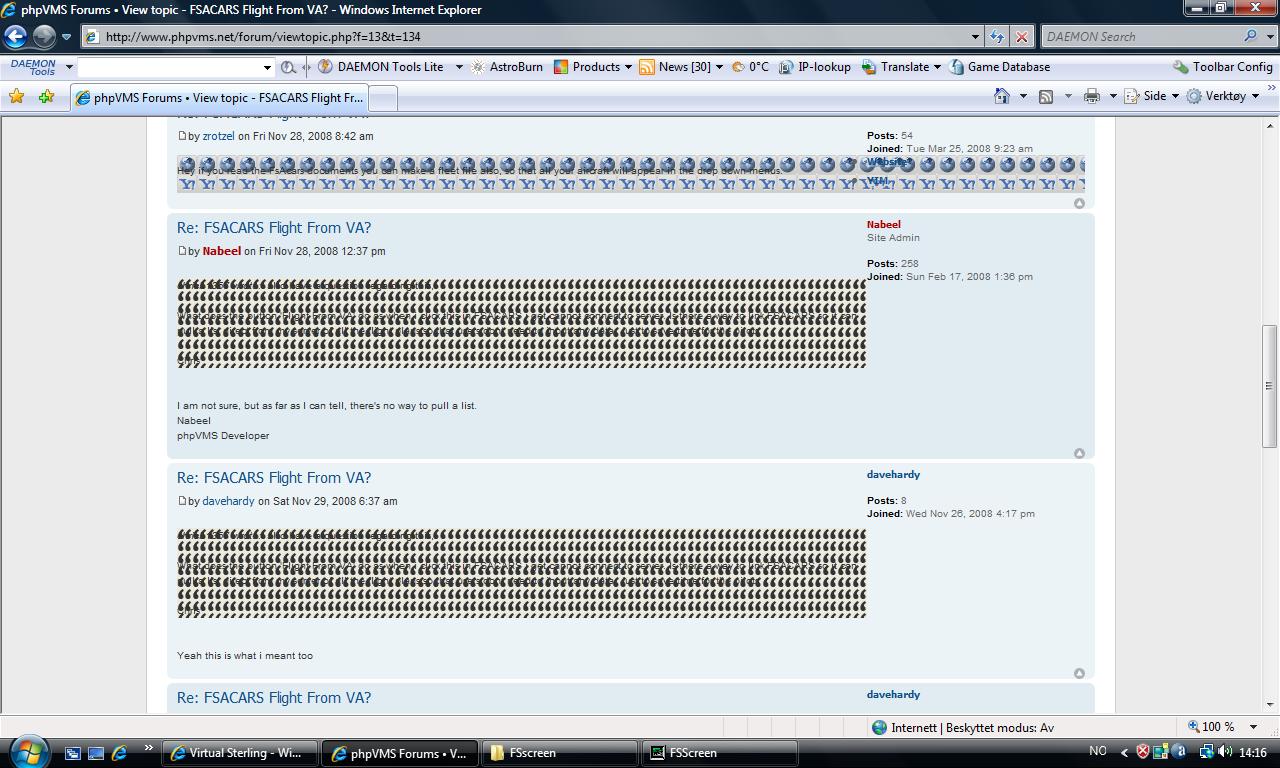1280x768 pixels.
Task: Jump to top from zrotzel's post arrow
Action: point(1079,204)
